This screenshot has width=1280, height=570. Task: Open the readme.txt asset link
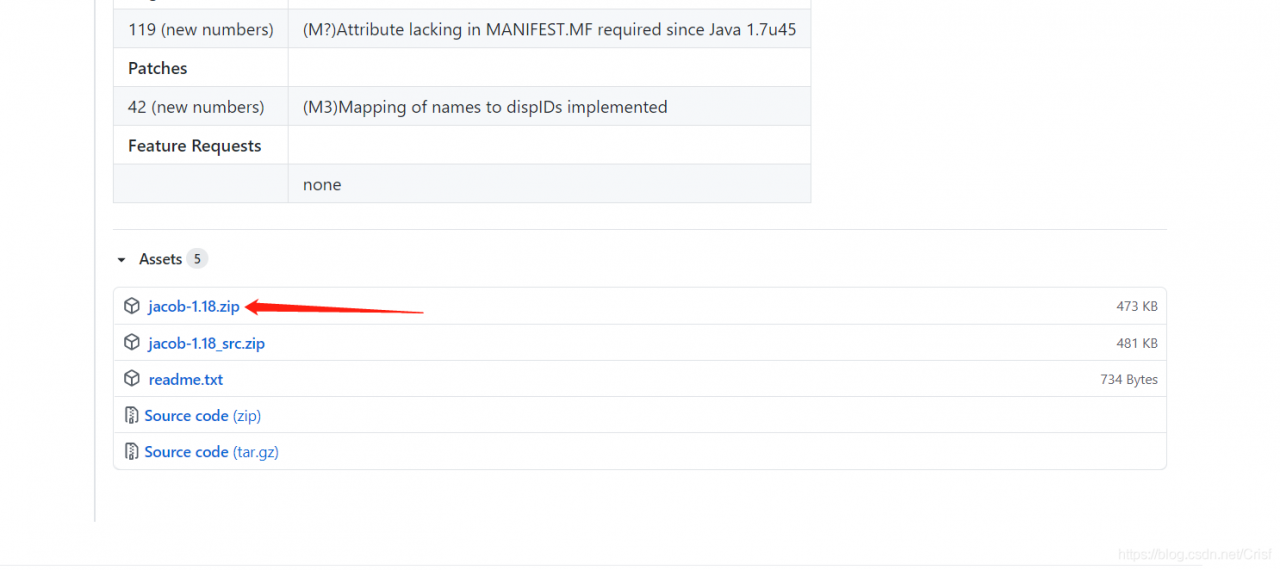(186, 379)
